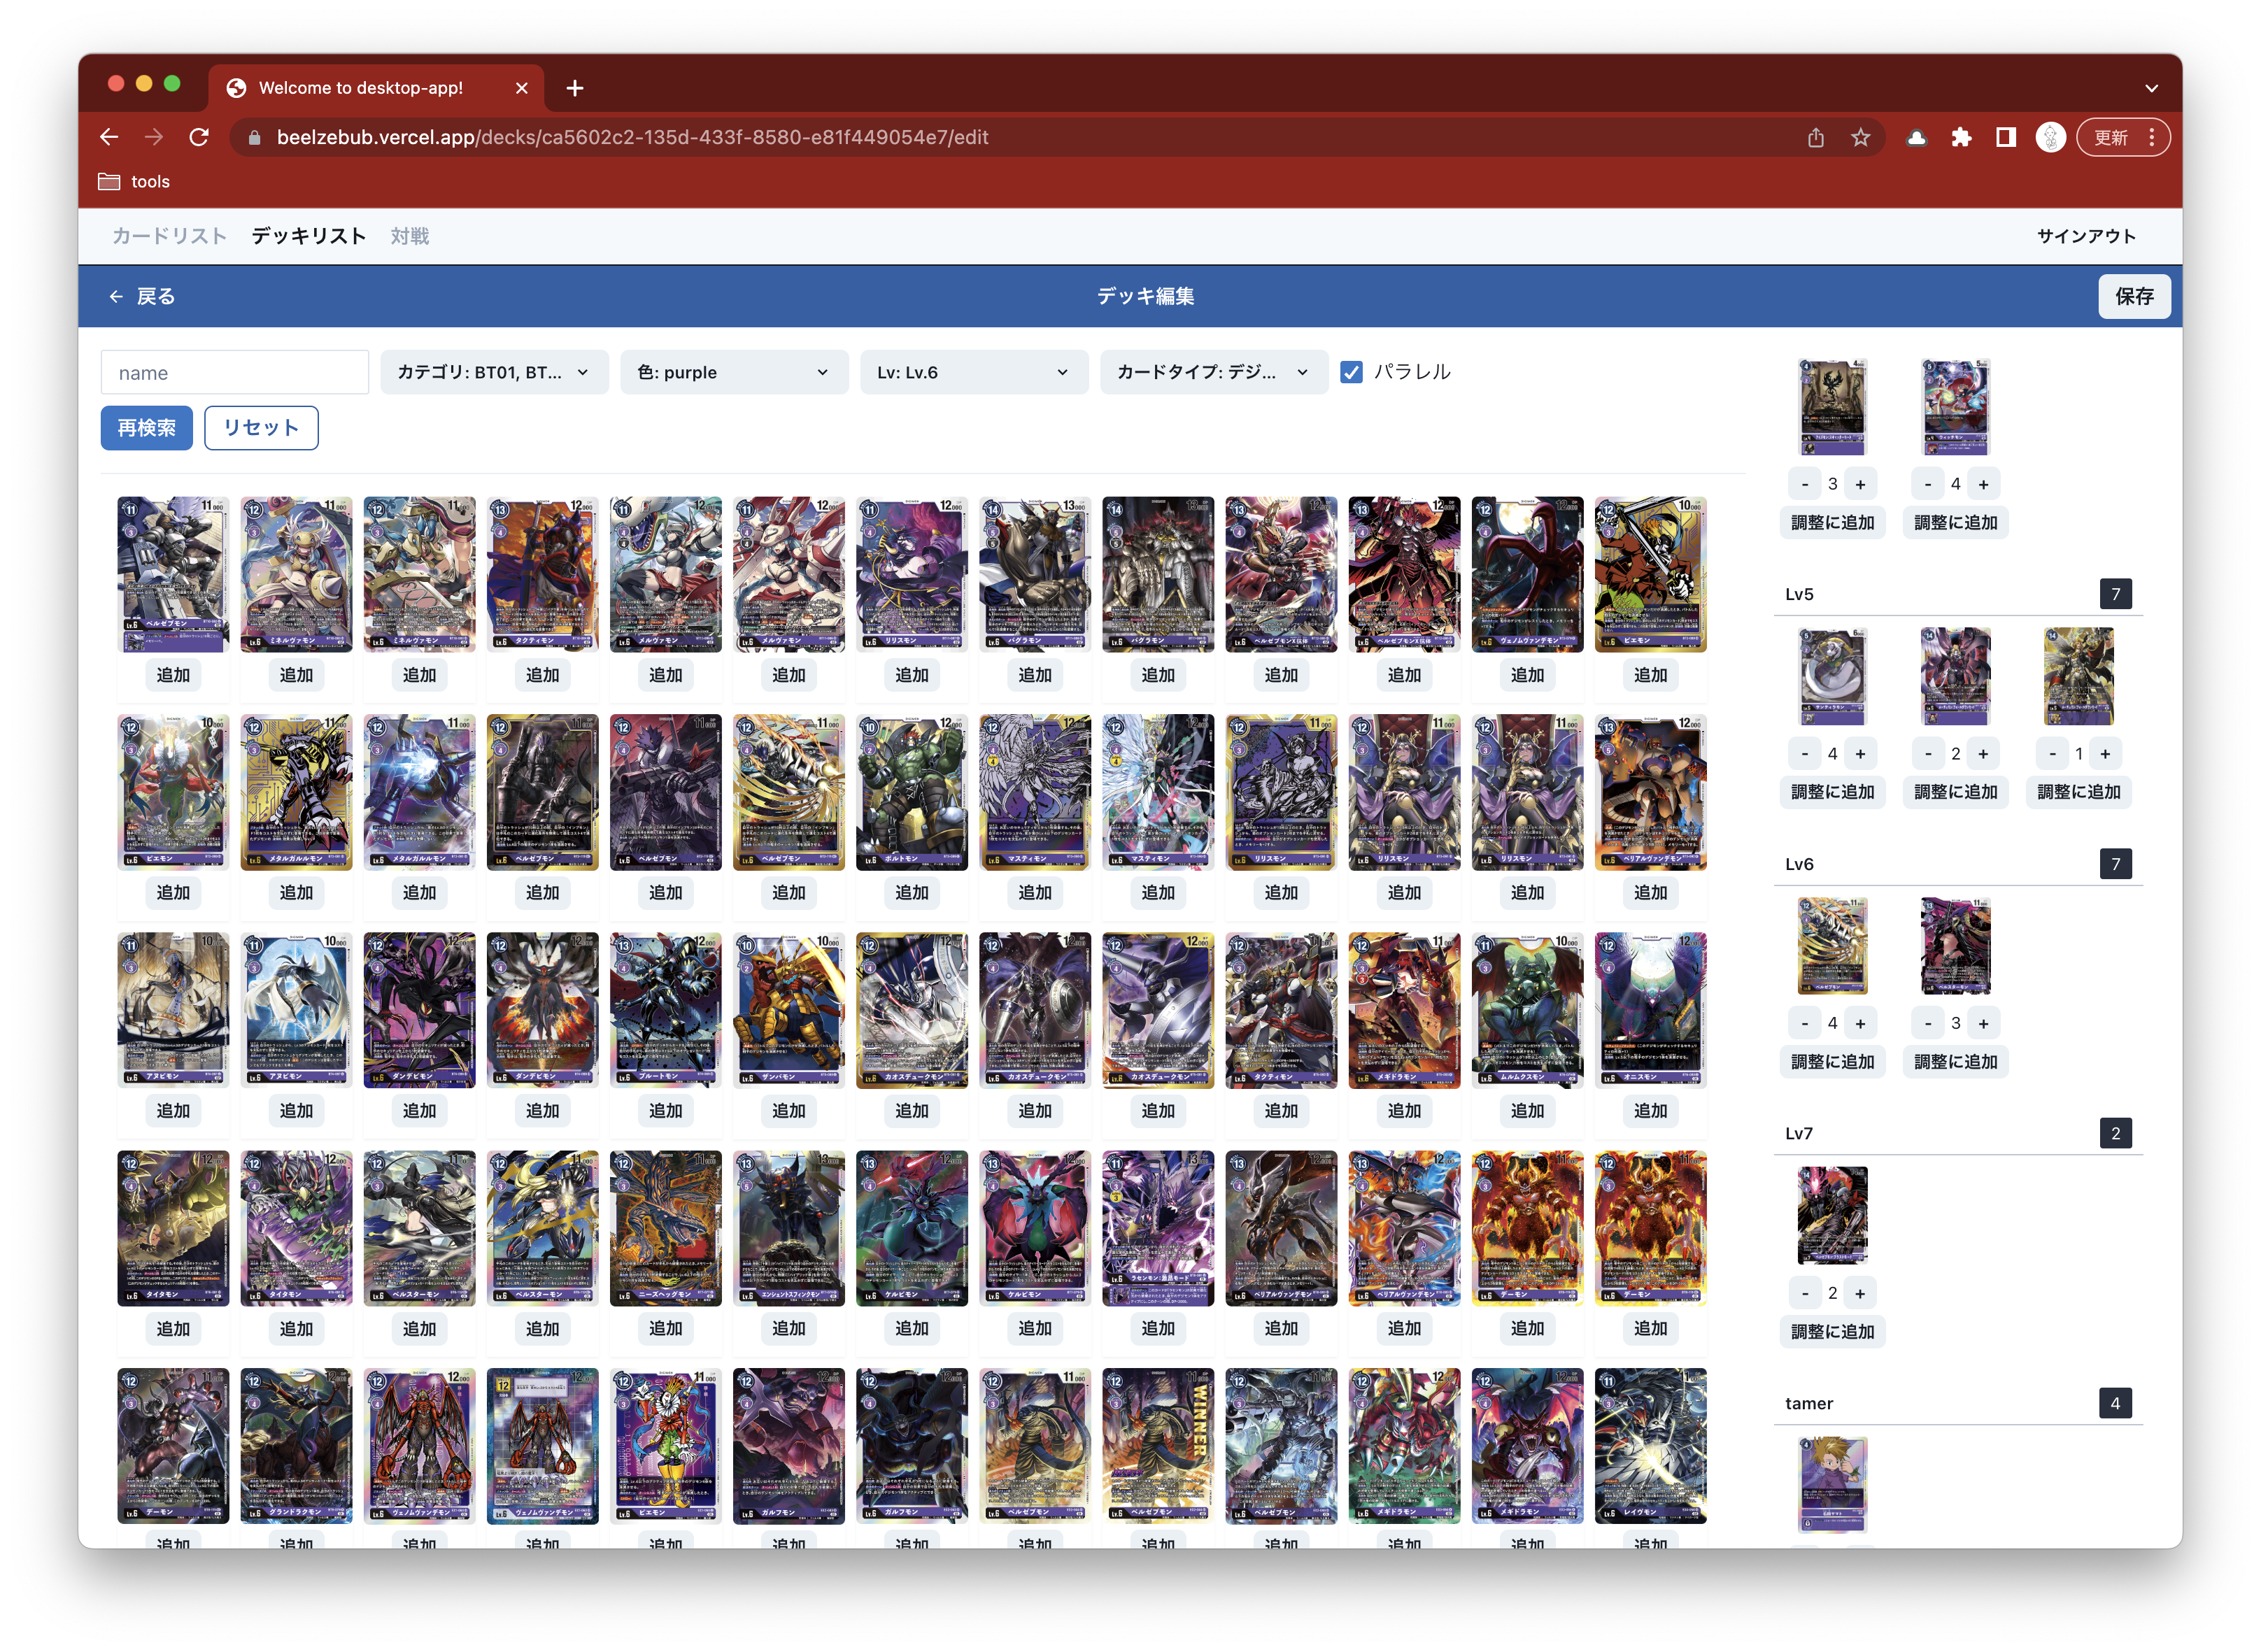Click the first card thumbnail in results
2261x1652 pixels.
(173, 574)
